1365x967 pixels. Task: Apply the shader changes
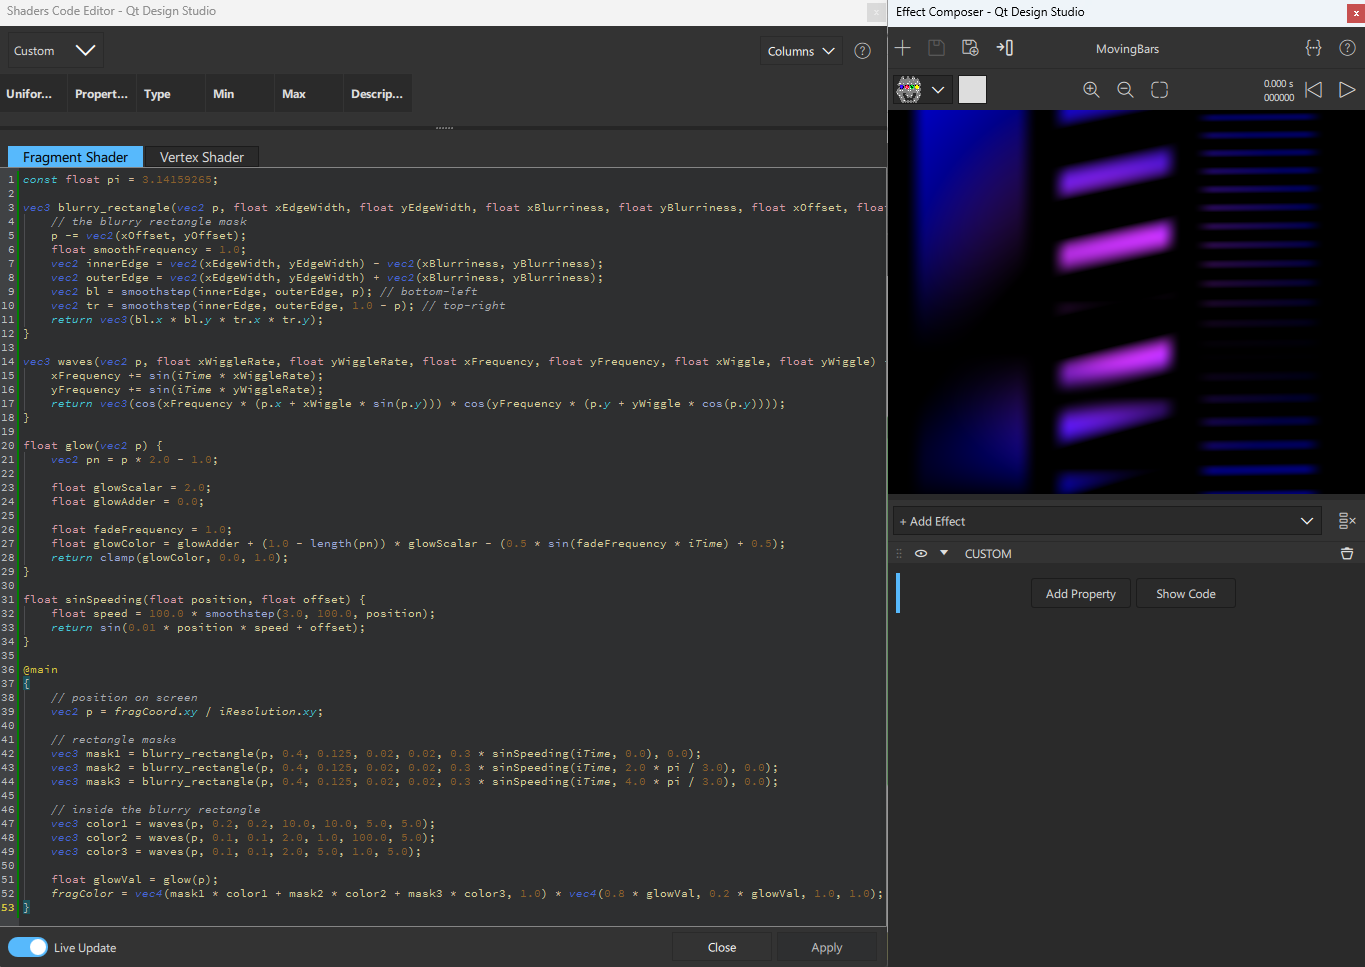[x=827, y=947]
